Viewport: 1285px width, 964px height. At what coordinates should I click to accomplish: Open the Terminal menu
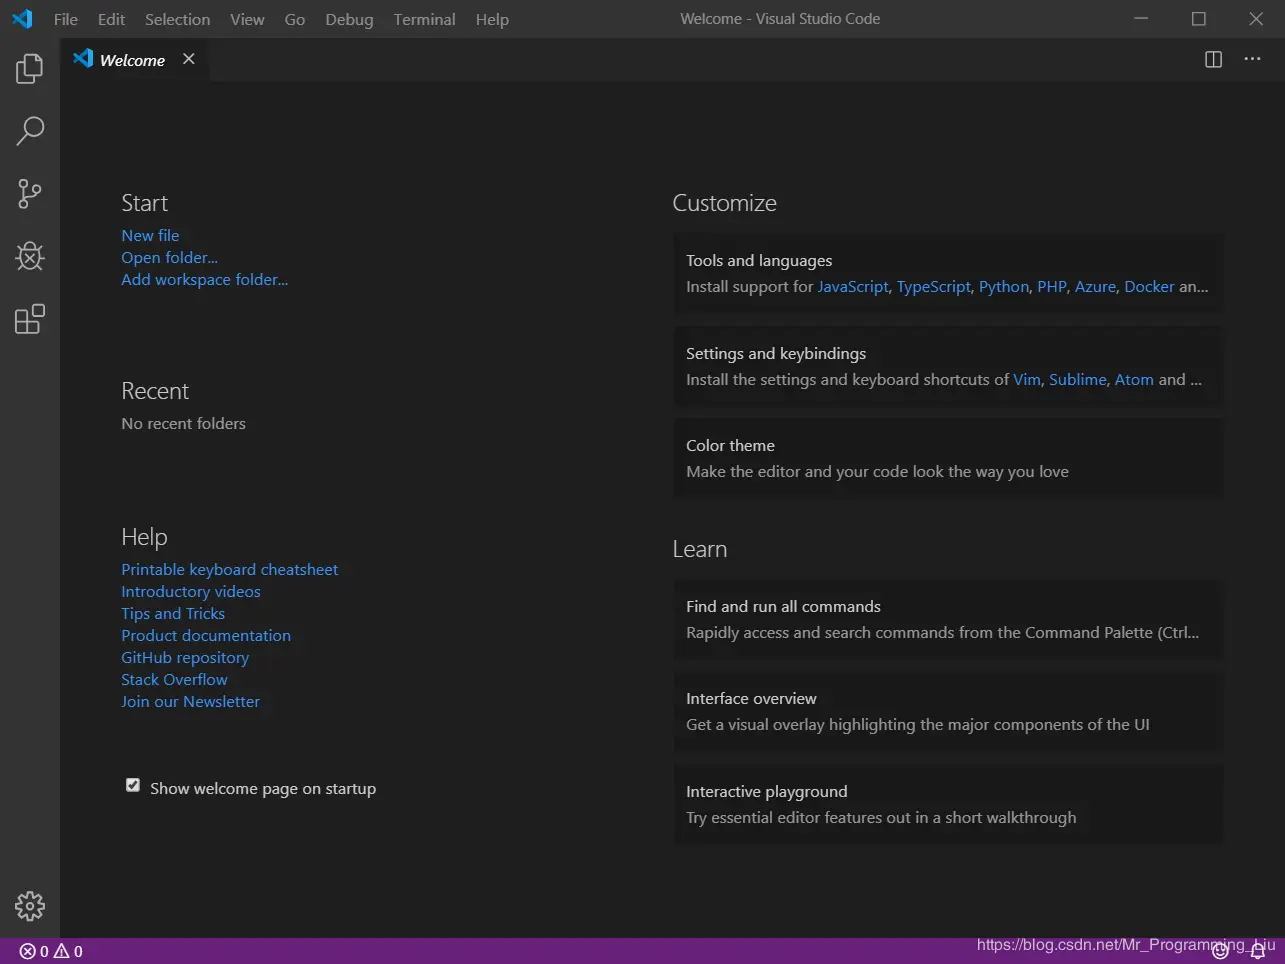[424, 19]
